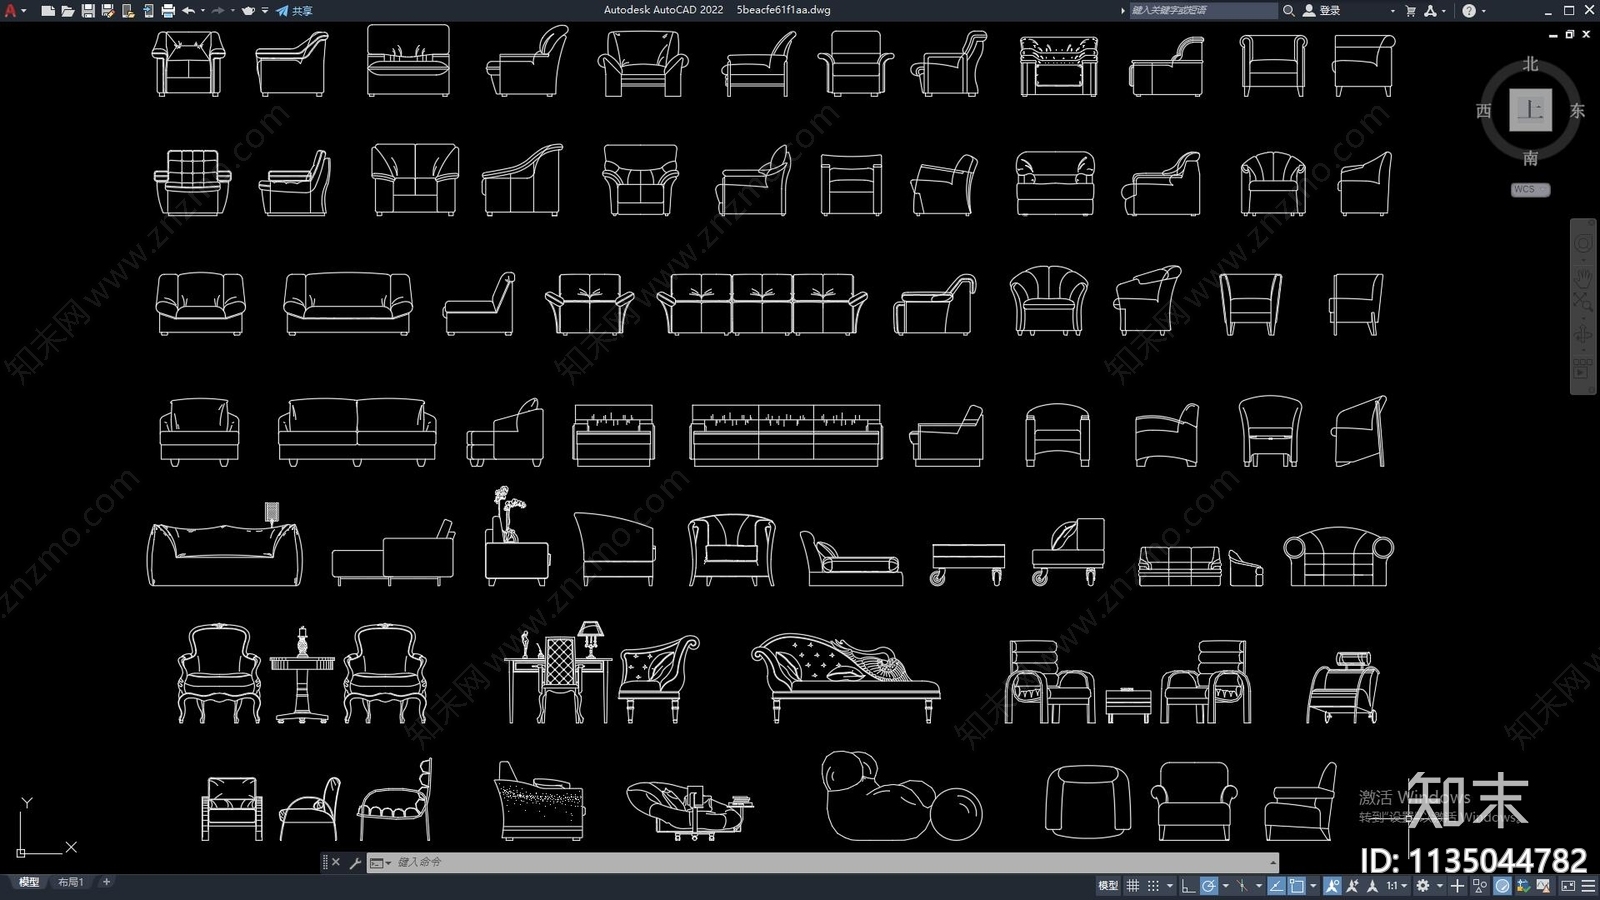Select the 模型 model tab

point(28,882)
